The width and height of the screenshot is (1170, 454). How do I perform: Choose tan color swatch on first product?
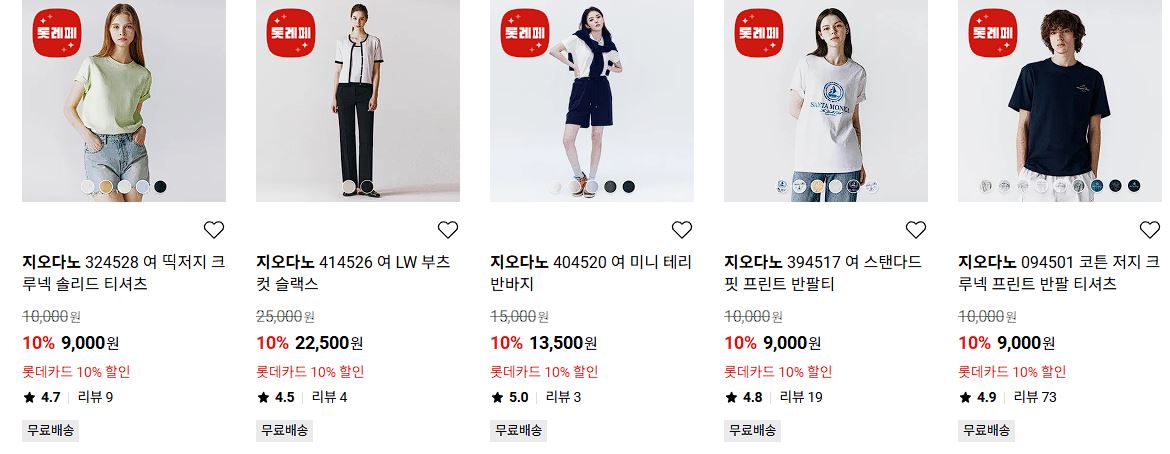pyautogui.click(x=106, y=186)
